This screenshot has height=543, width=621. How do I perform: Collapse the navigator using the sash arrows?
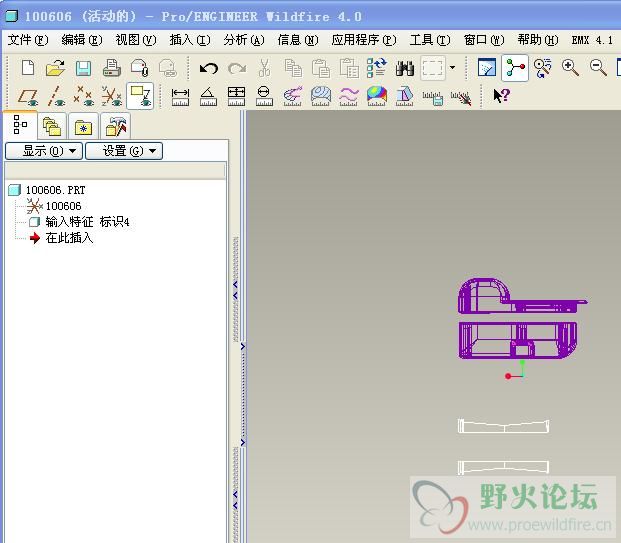tap(235, 290)
